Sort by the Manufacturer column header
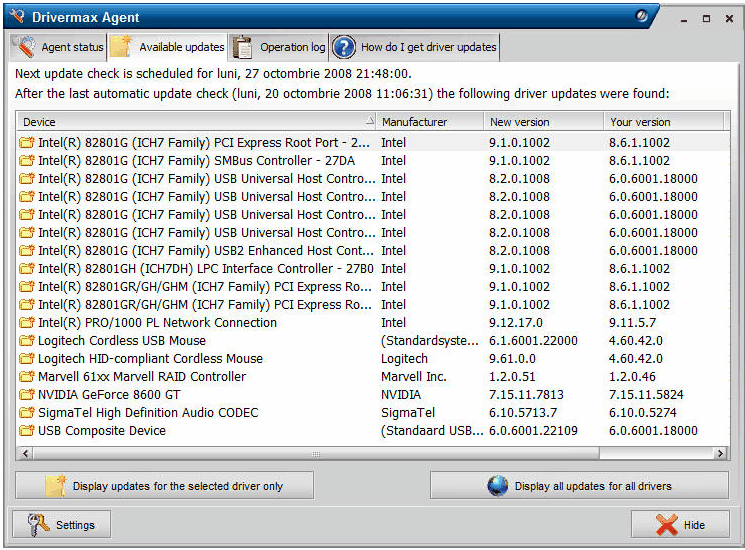 [430, 122]
